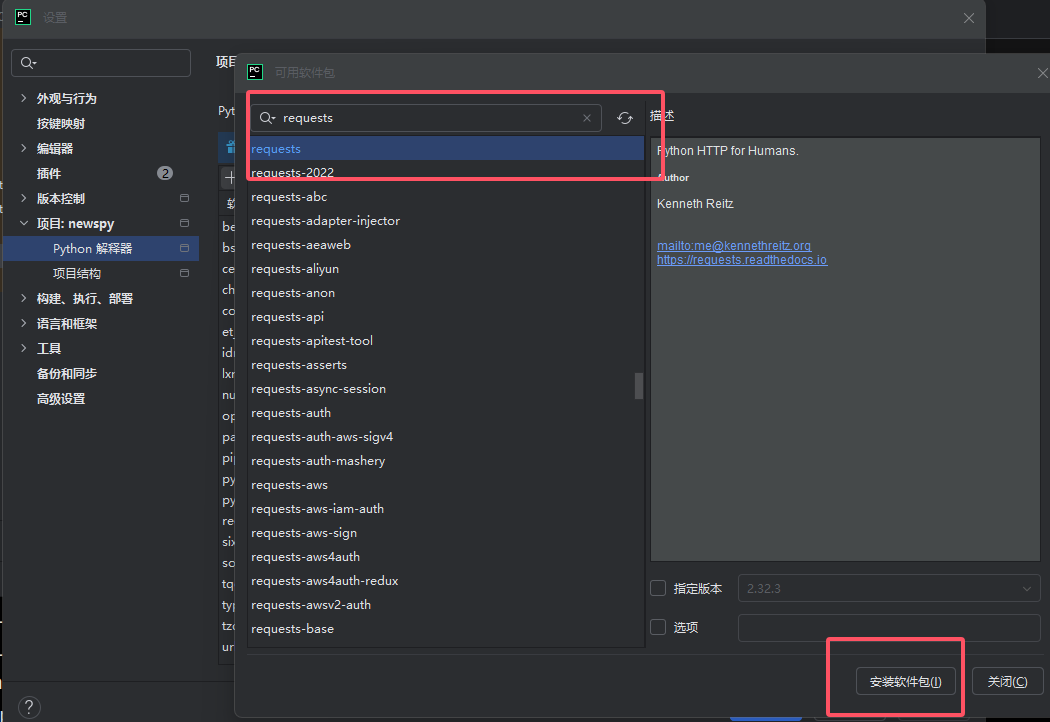Expand the 编辑器 settings node
This screenshot has height=722, width=1050.
coord(23,148)
